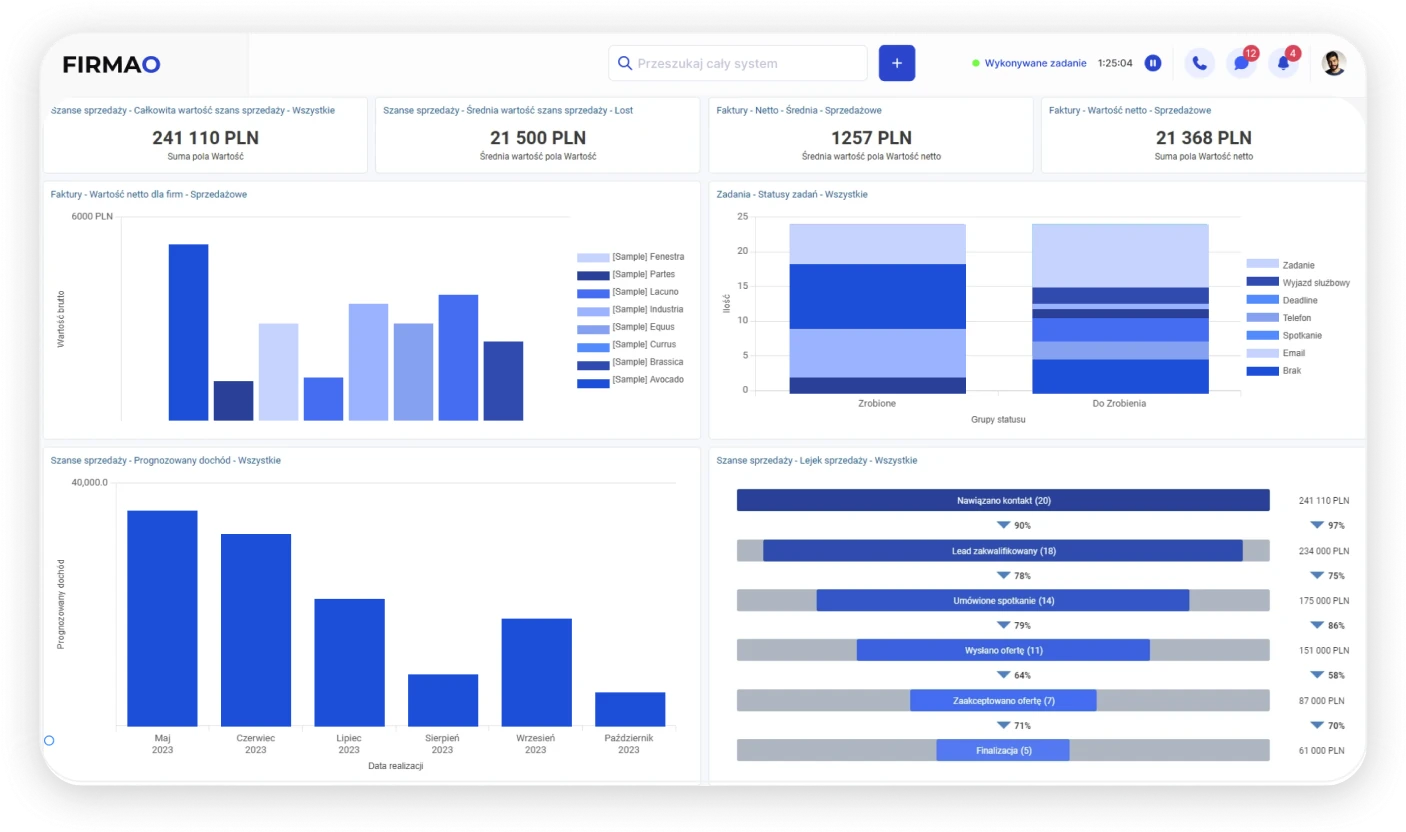
Task: Pause the running task timer
Action: (x=1153, y=63)
